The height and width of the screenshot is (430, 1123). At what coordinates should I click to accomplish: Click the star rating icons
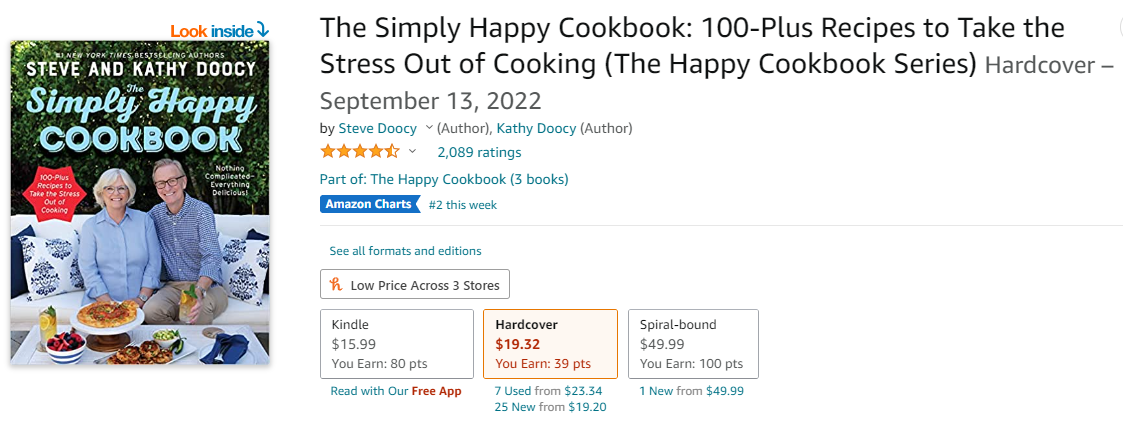(x=359, y=152)
